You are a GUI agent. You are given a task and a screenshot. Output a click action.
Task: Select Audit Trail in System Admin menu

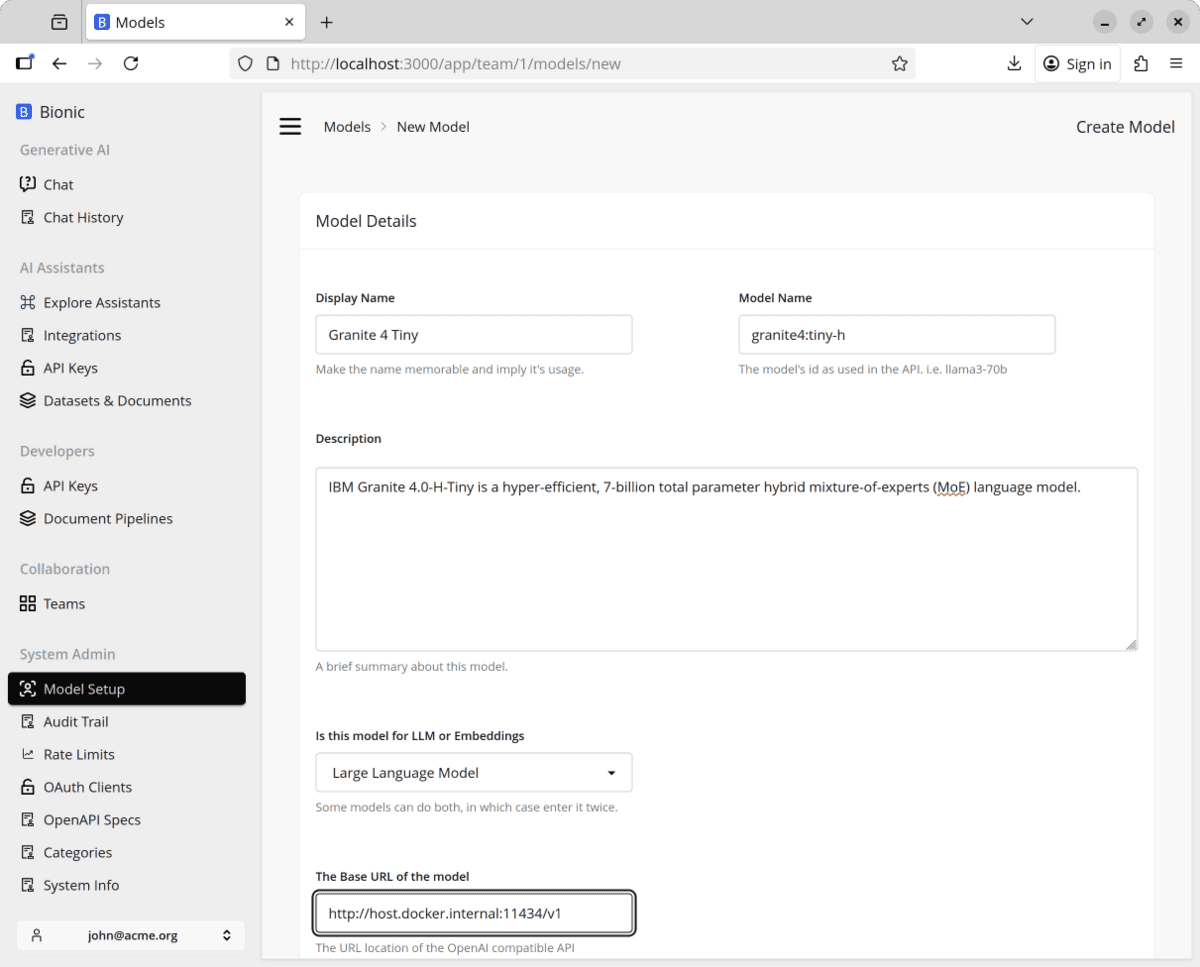click(76, 722)
